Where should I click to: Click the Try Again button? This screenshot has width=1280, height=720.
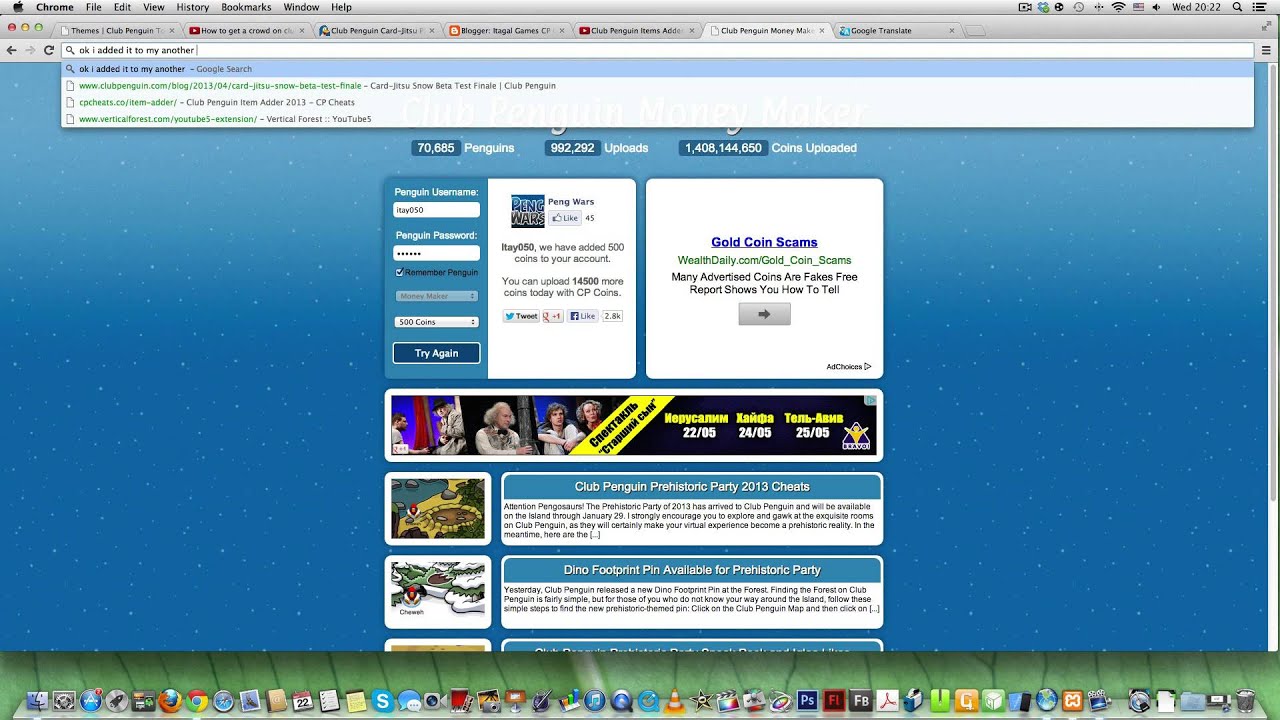pos(436,353)
